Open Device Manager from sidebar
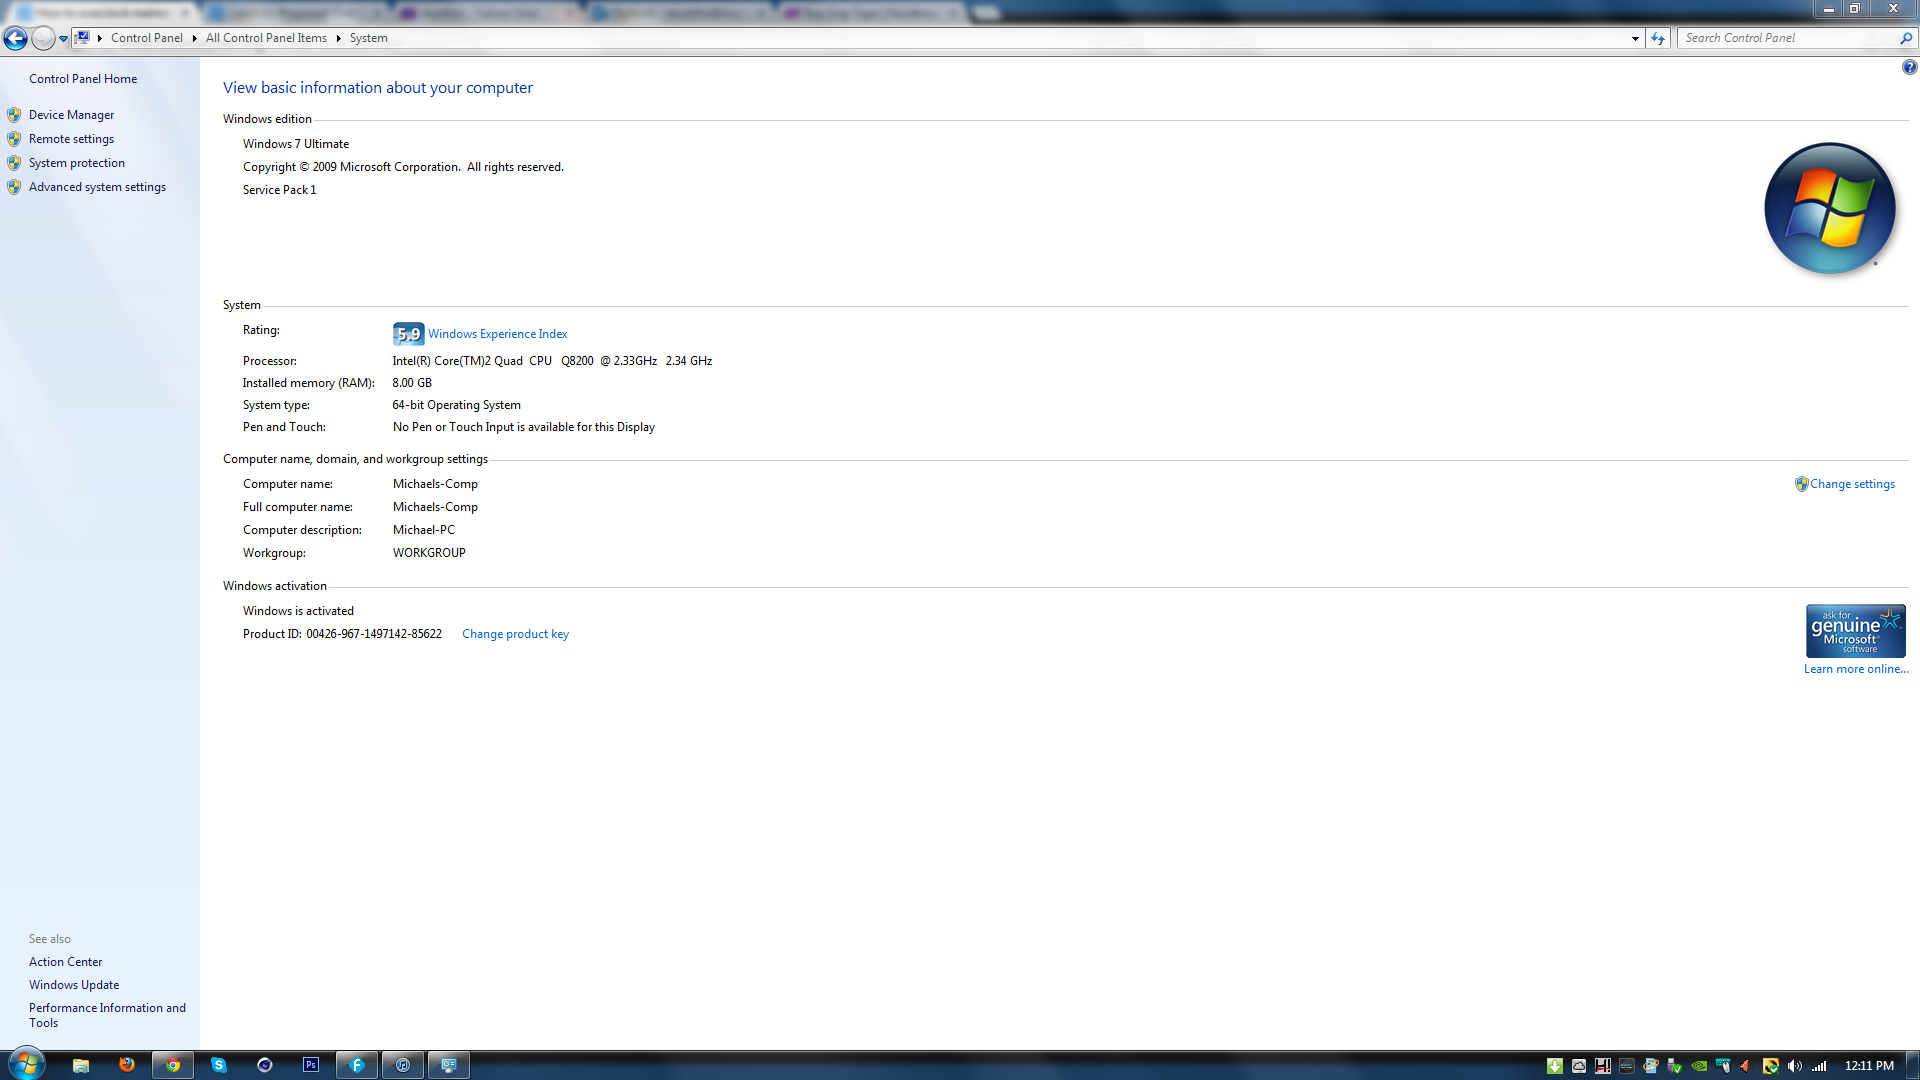 point(71,115)
